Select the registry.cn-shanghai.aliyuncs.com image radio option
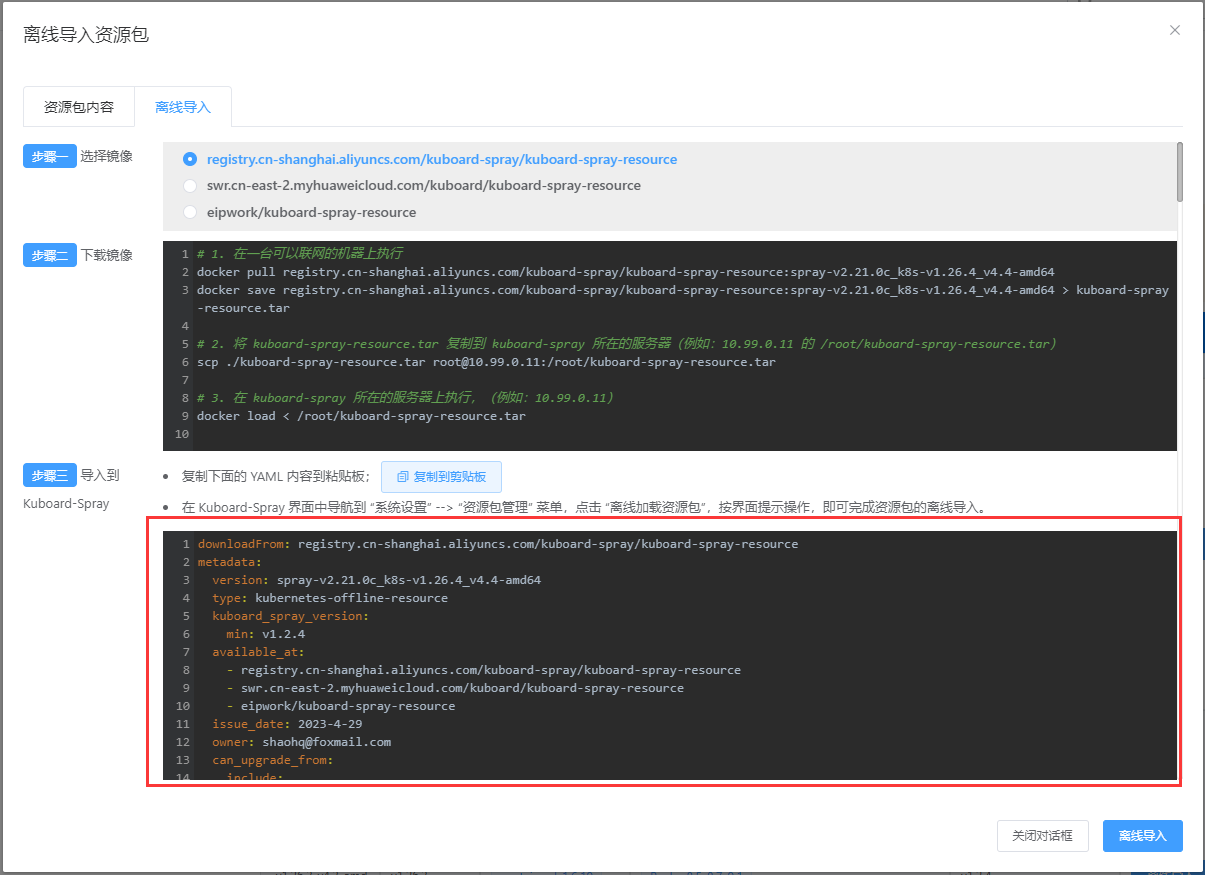The width and height of the screenshot is (1205, 875). point(190,159)
